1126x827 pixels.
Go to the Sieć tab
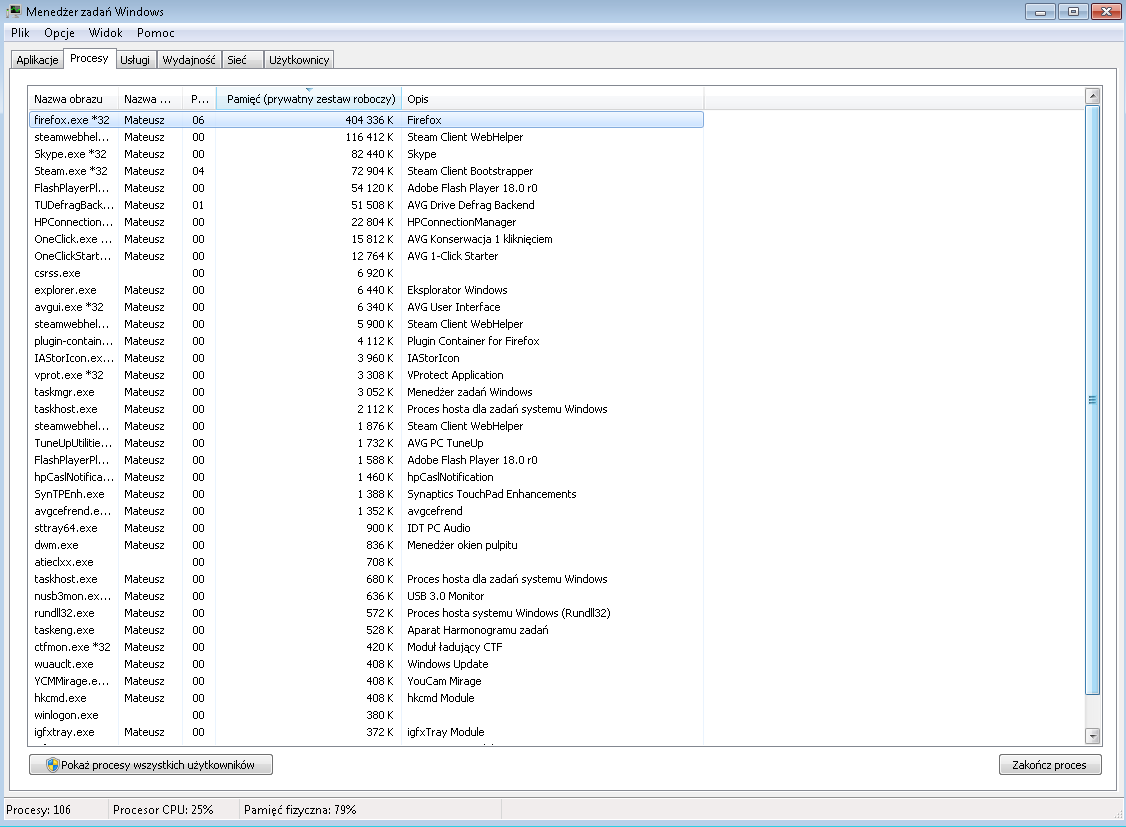[242, 60]
